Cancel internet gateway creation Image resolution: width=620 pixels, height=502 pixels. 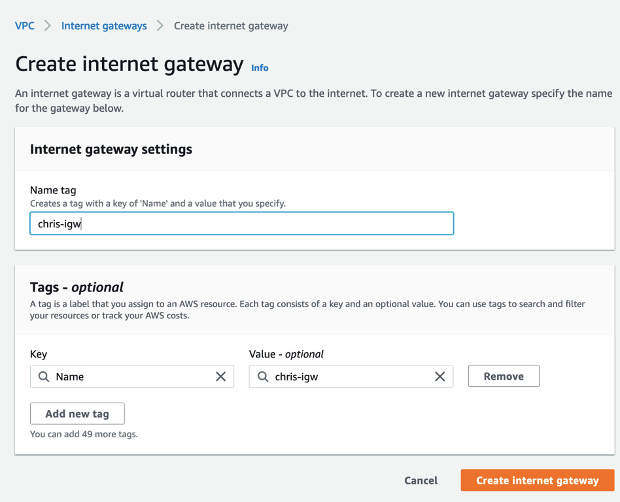[x=421, y=480]
